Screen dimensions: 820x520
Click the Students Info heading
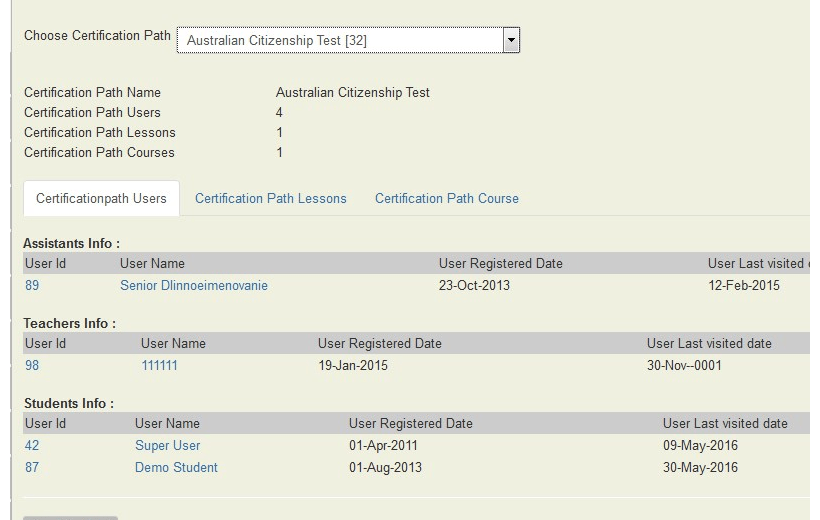69,403
